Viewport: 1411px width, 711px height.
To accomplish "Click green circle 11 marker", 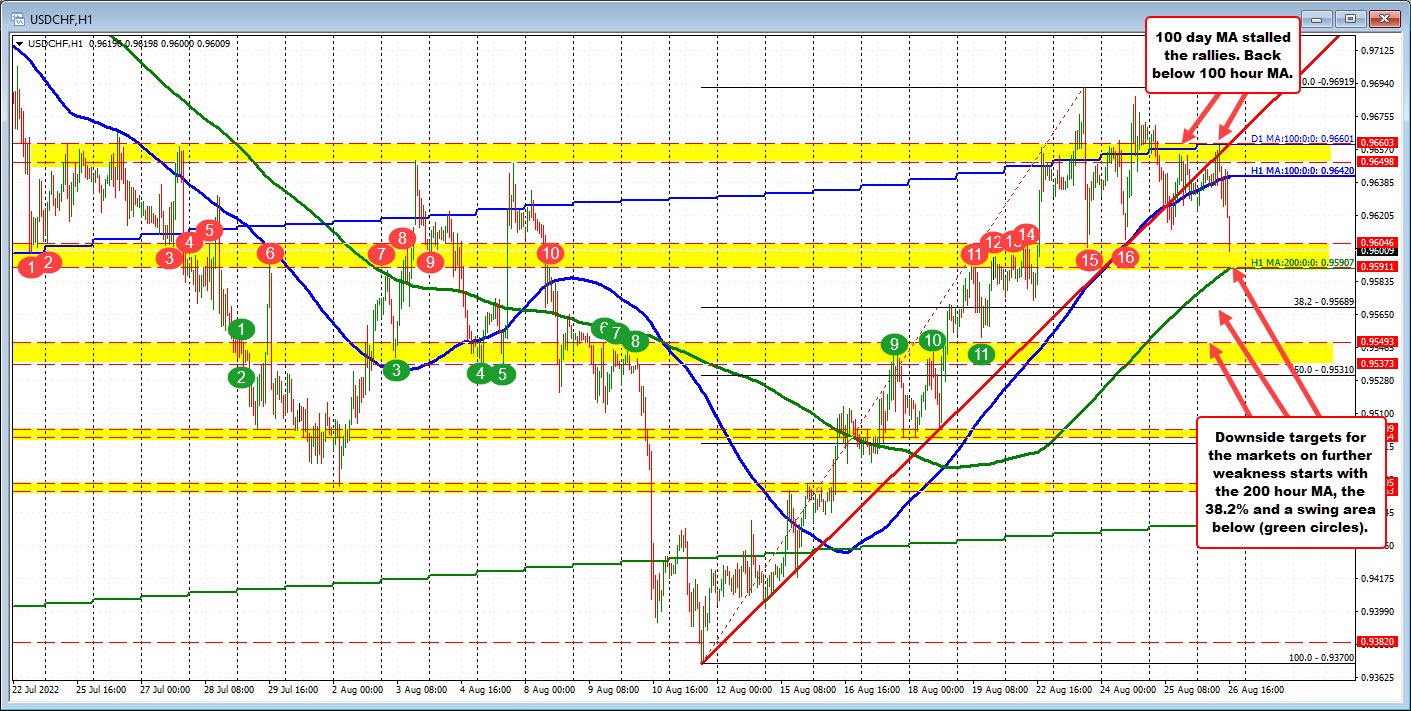I will click(979, 354).
